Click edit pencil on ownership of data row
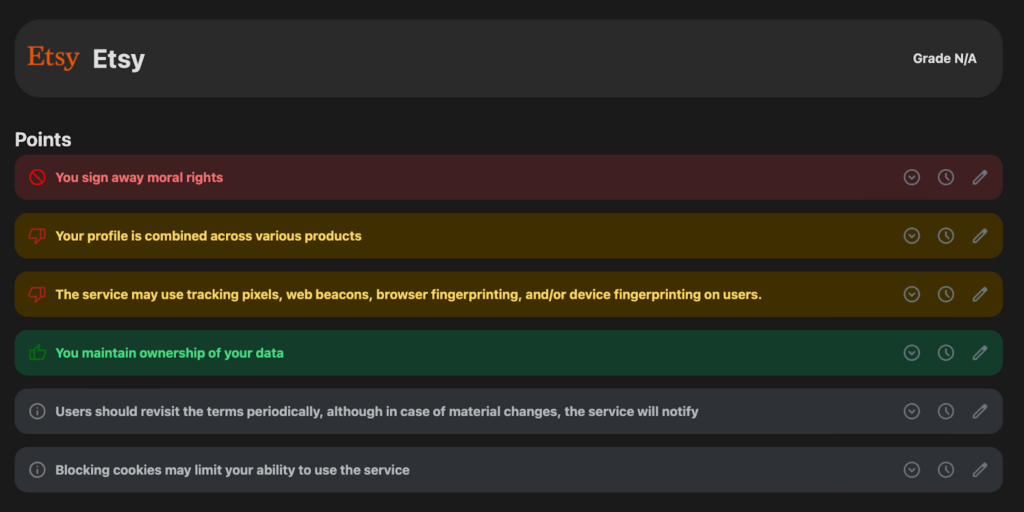This screenshot has width=1024, height=512. pyautogui.click(x=980, y=353)
